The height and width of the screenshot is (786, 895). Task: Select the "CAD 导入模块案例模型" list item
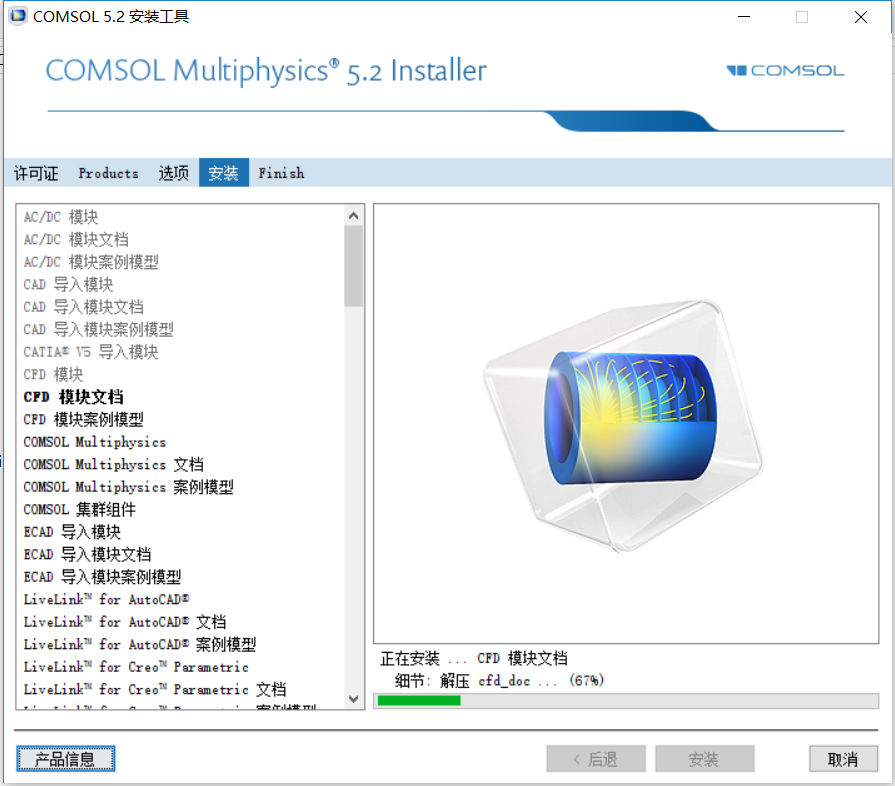[98, 329]
